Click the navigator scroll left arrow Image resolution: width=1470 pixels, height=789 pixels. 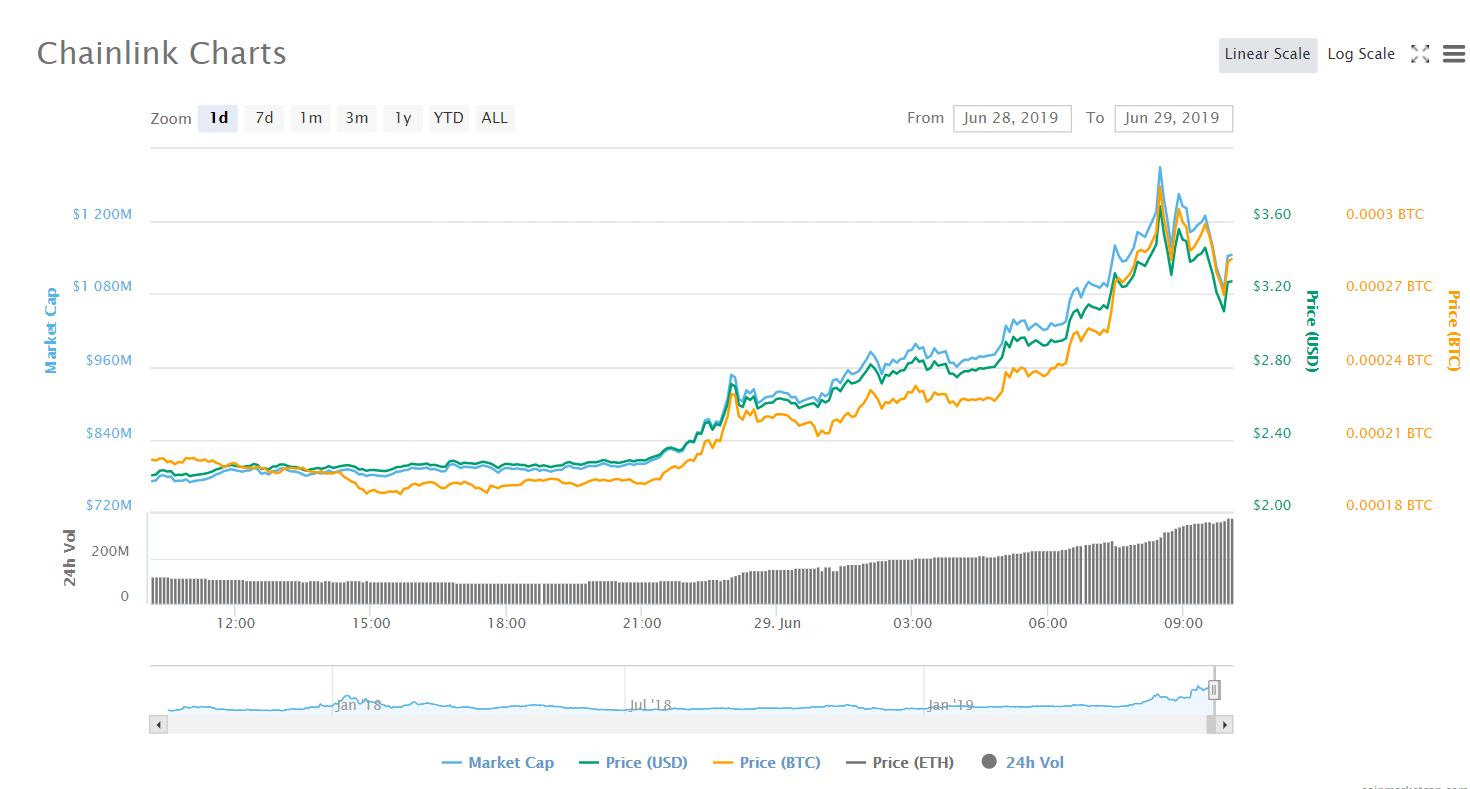point(158,724)
